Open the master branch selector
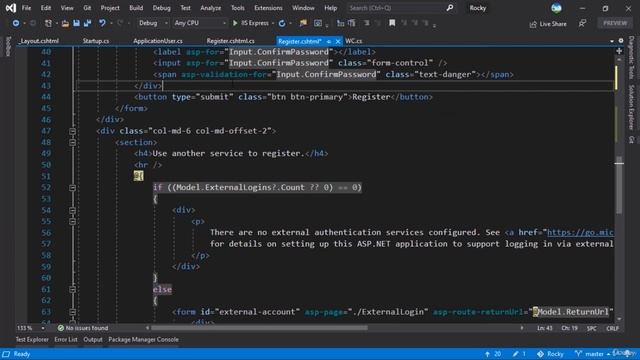Viewport: 640px width, 360px height. pyautogui.click(x=592, y=354)
